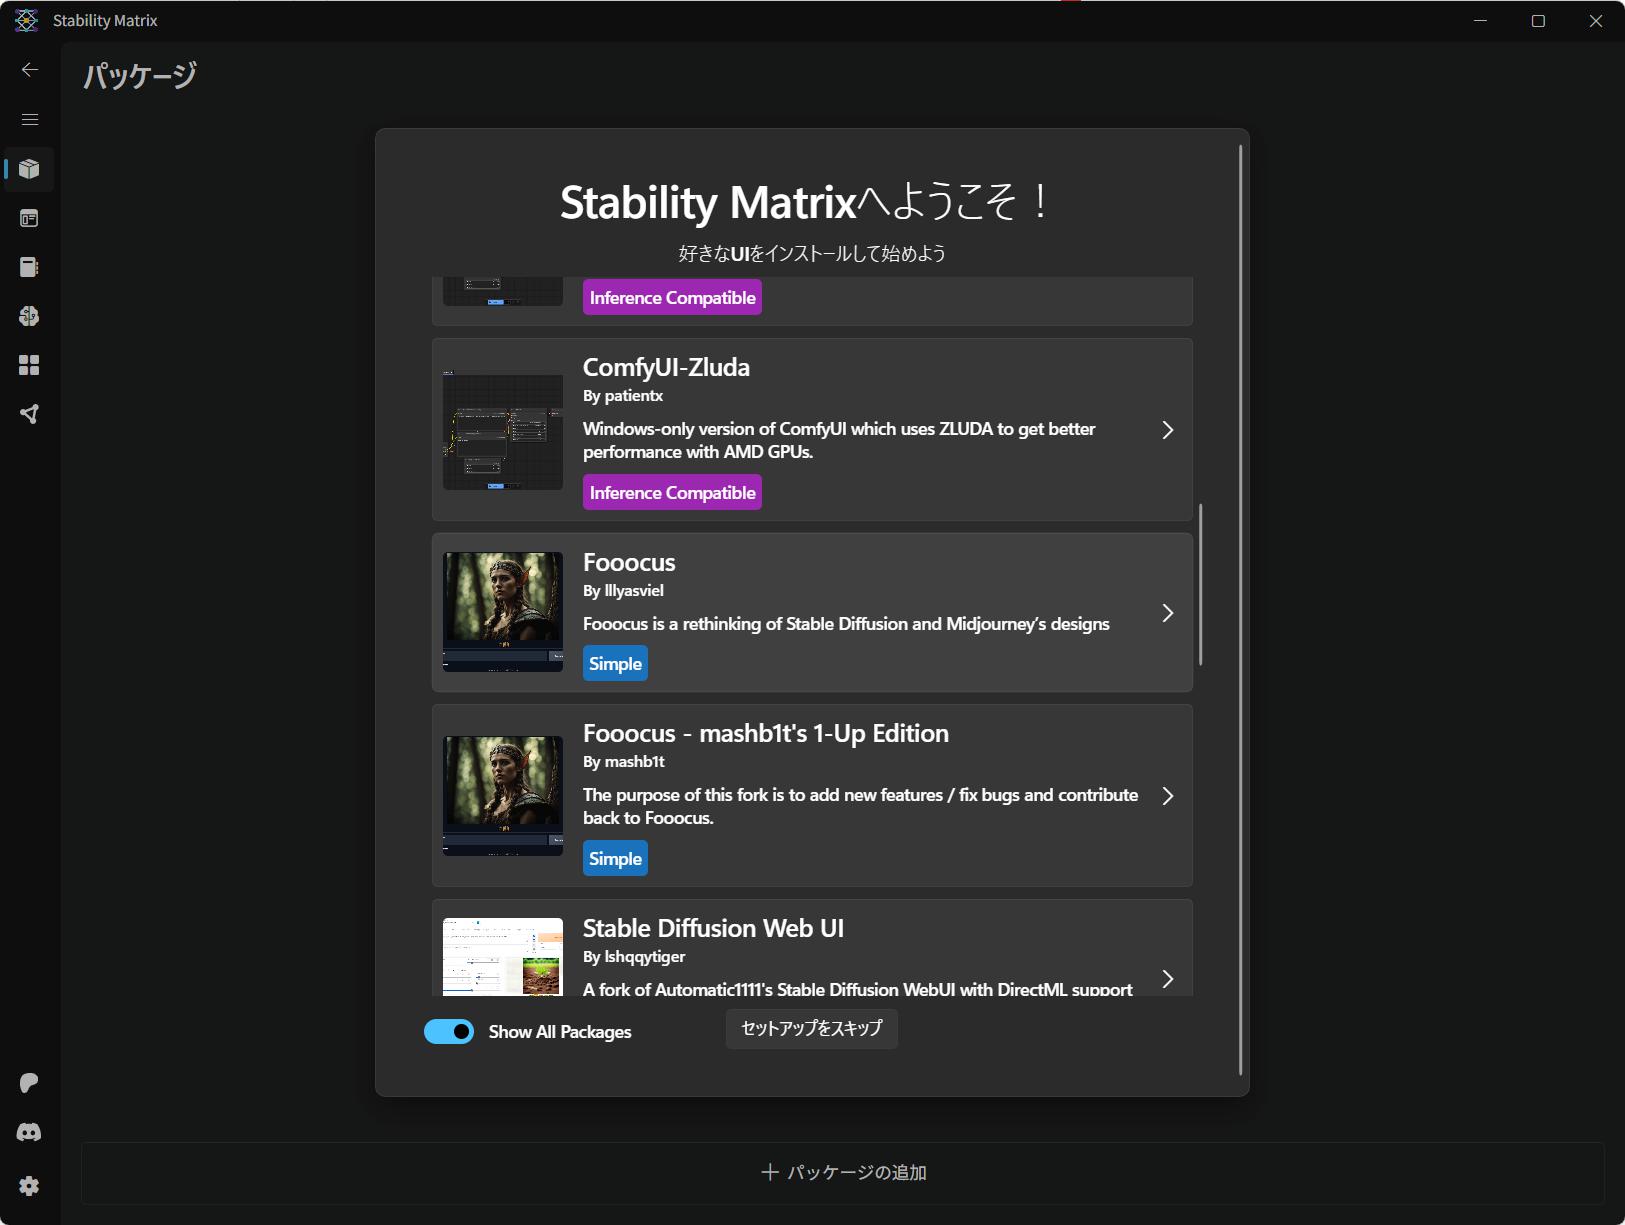The image size is (1625, 1225).
Task: Click the セットアップをスキップ button
Action: coord(811,1029)
